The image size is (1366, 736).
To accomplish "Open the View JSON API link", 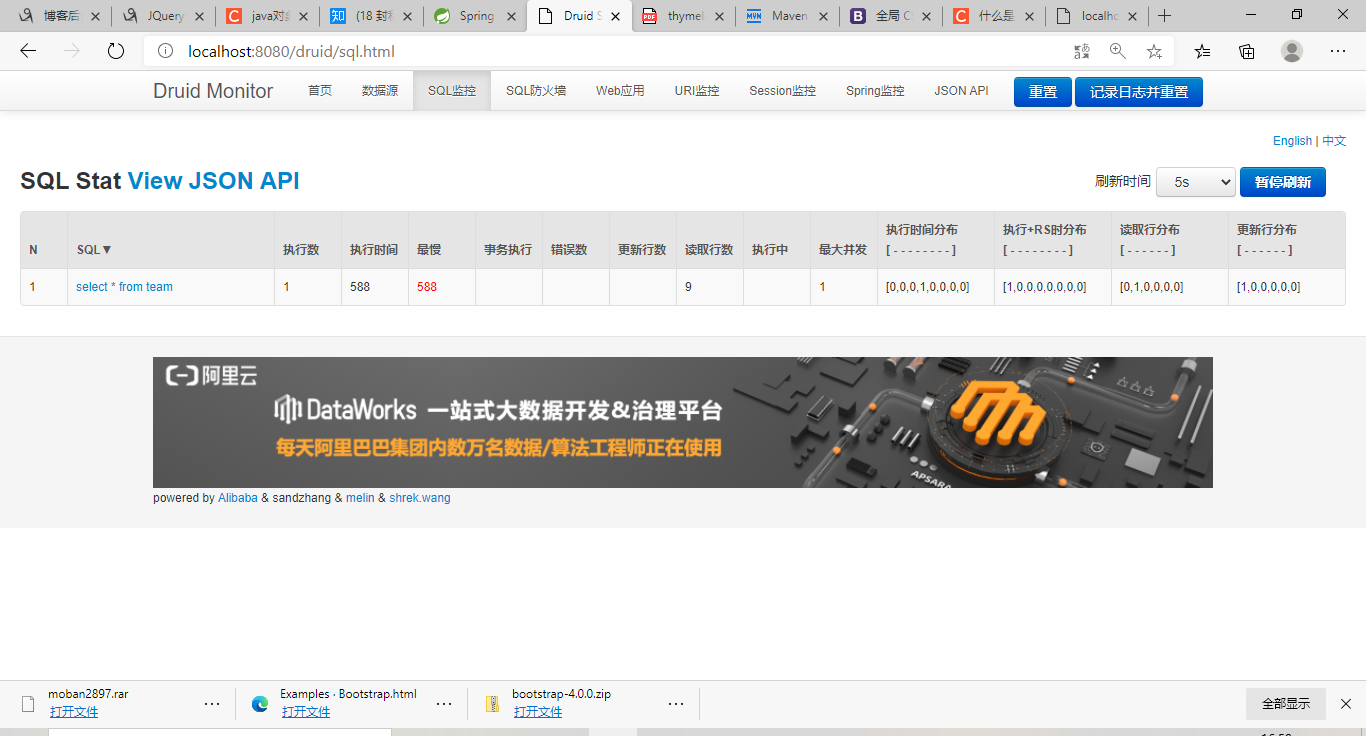I will 213,181.
